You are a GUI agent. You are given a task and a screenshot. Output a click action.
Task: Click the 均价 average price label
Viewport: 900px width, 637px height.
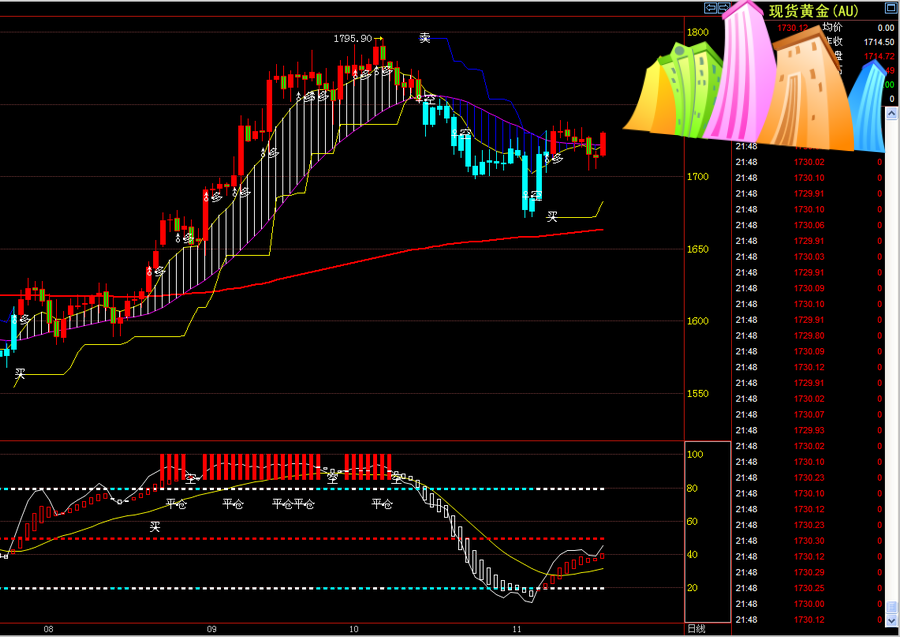point(832,27)
